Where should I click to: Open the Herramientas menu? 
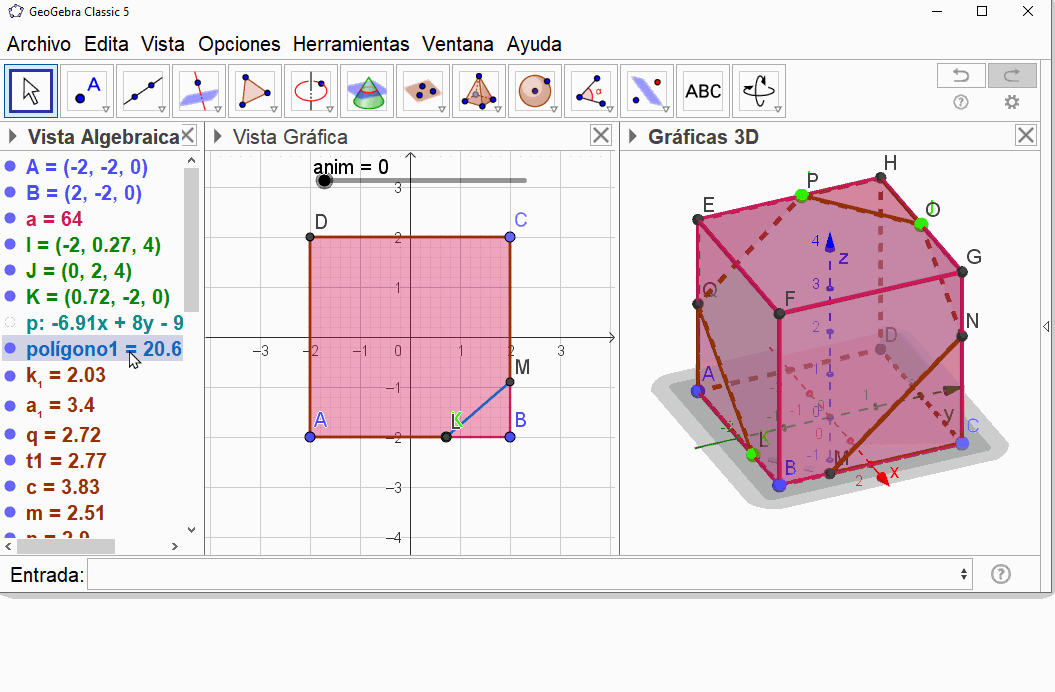click(351, 44)
